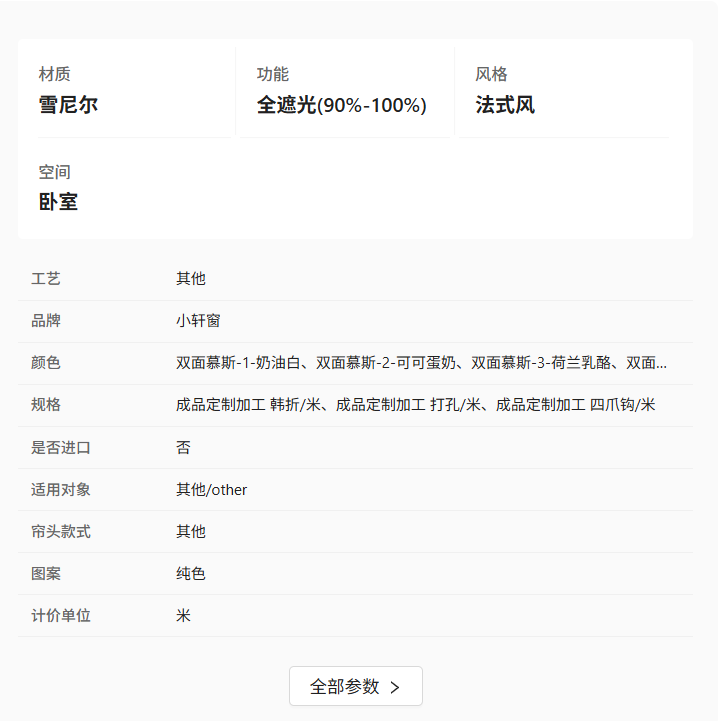Click the 计价单位 value 米

pos(183,616)
